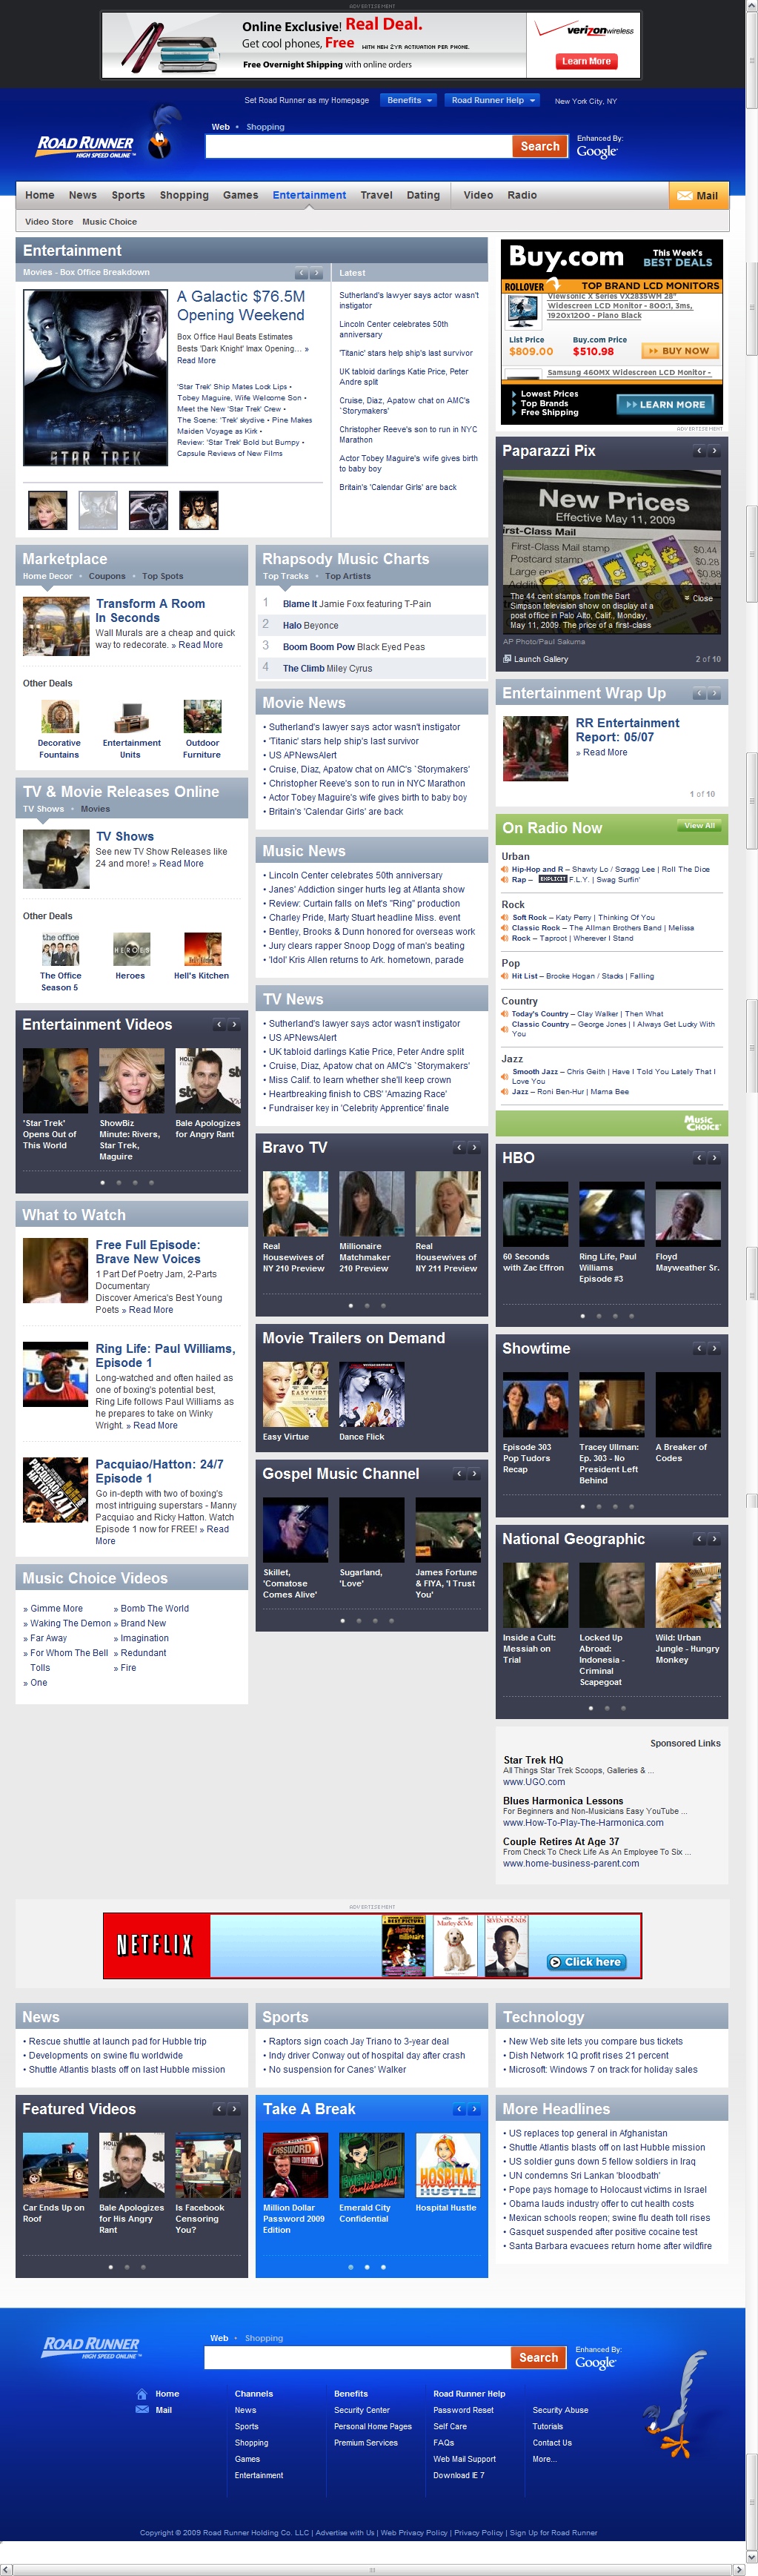The image size is (758, 2576).
Task: Advance Entertainment Wrap Up with next arrow
Action: point(714,693)
